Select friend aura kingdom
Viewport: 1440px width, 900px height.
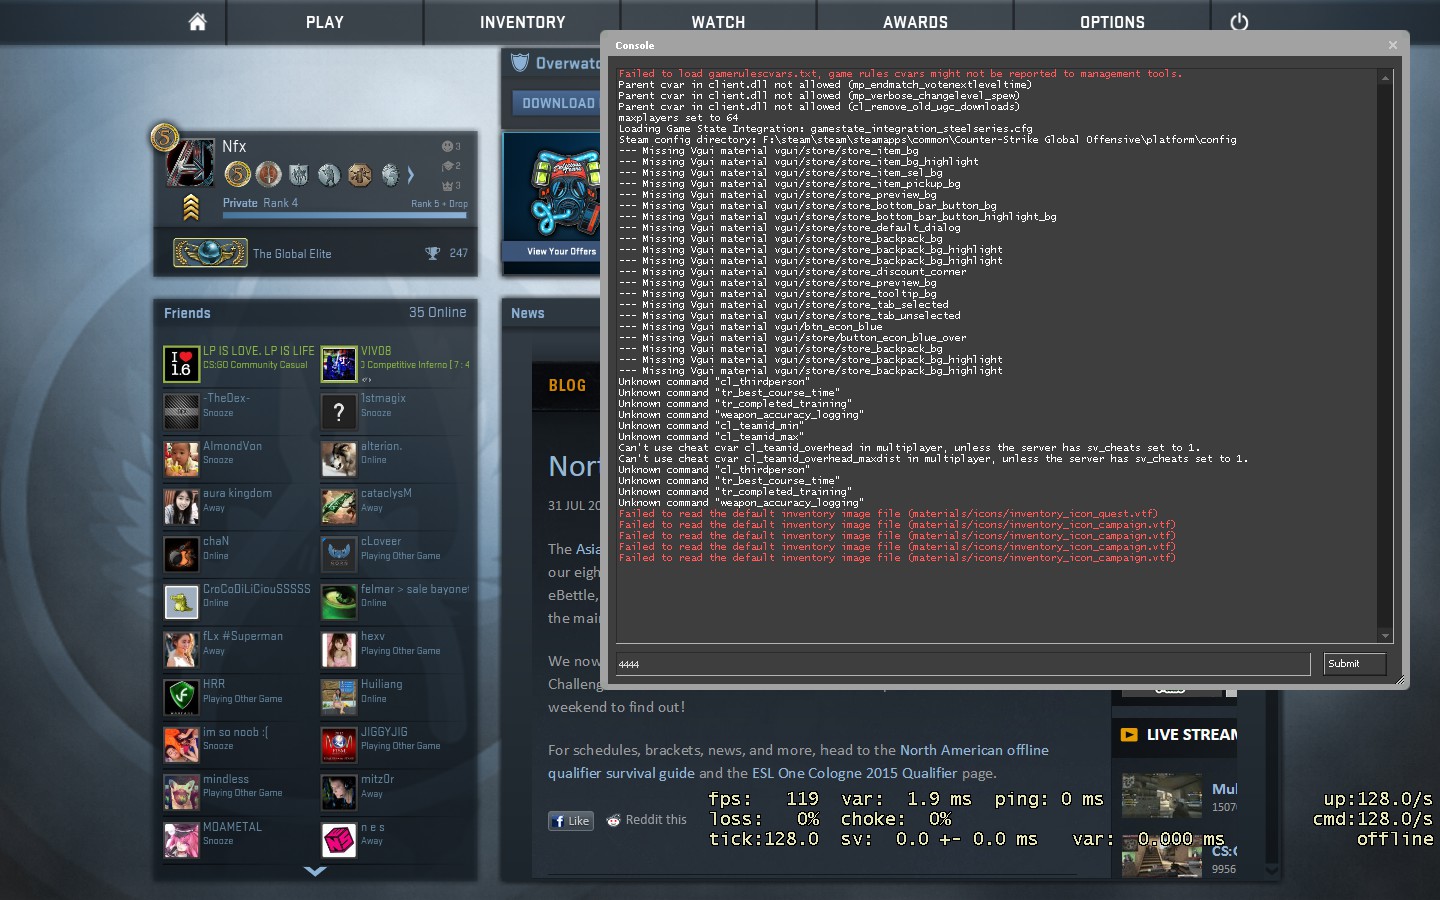point(239,507)
